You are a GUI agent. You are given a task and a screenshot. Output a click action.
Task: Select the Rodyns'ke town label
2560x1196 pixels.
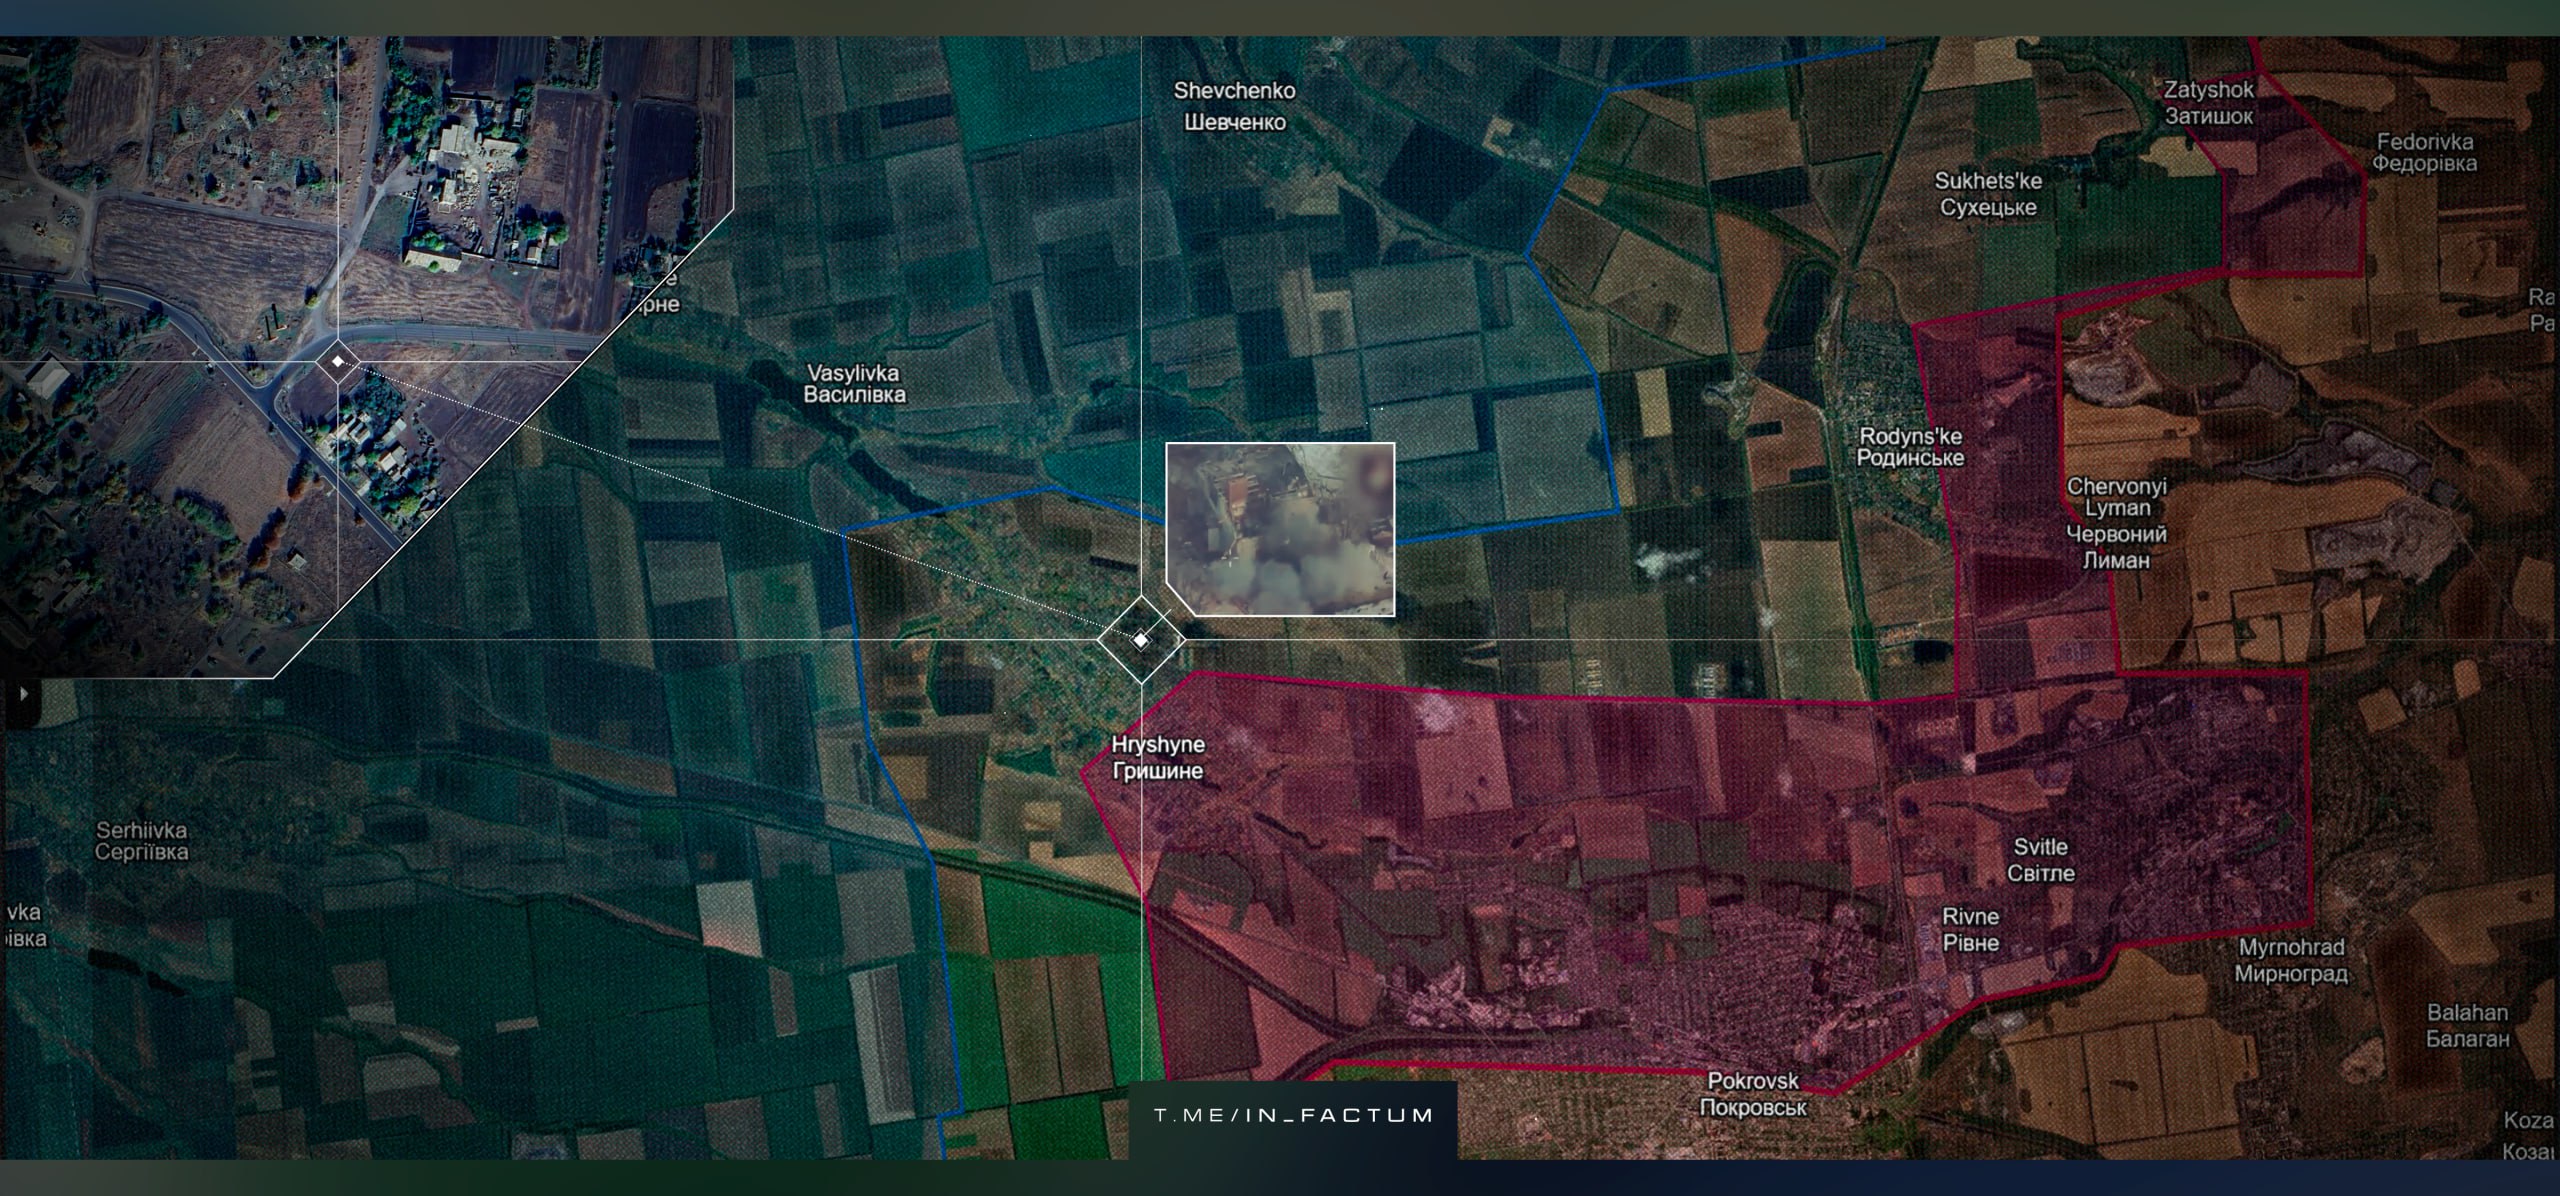[1910, 447]
